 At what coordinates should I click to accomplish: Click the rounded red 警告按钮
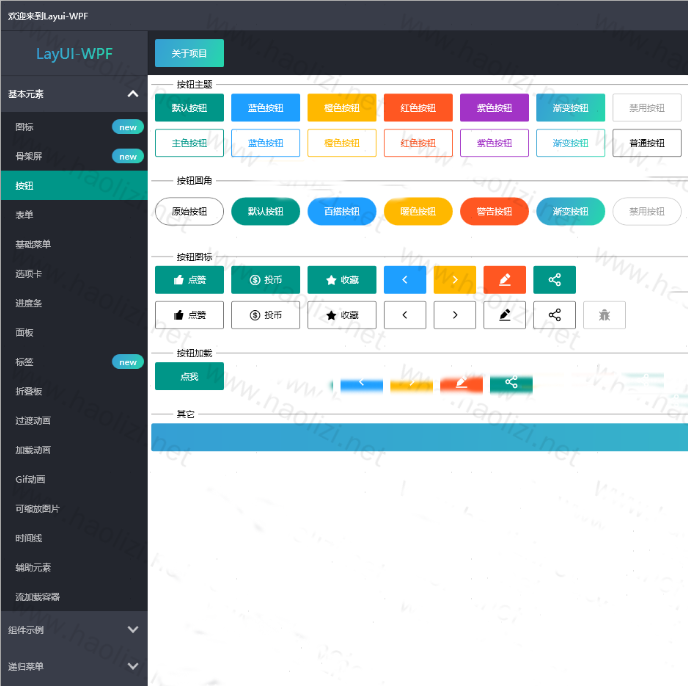click(494, 211)
